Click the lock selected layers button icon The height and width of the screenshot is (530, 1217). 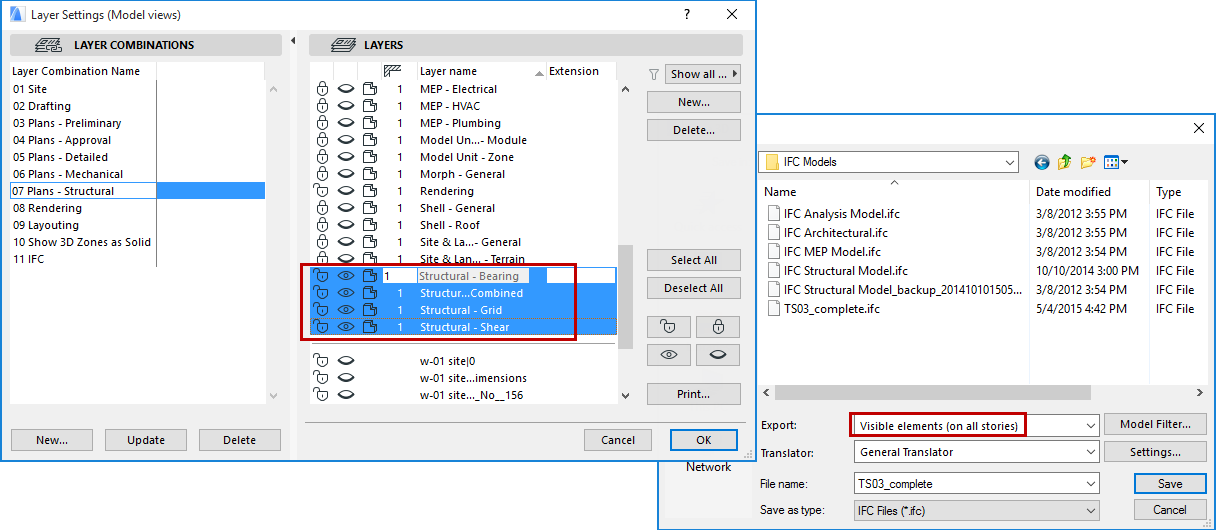718,327
